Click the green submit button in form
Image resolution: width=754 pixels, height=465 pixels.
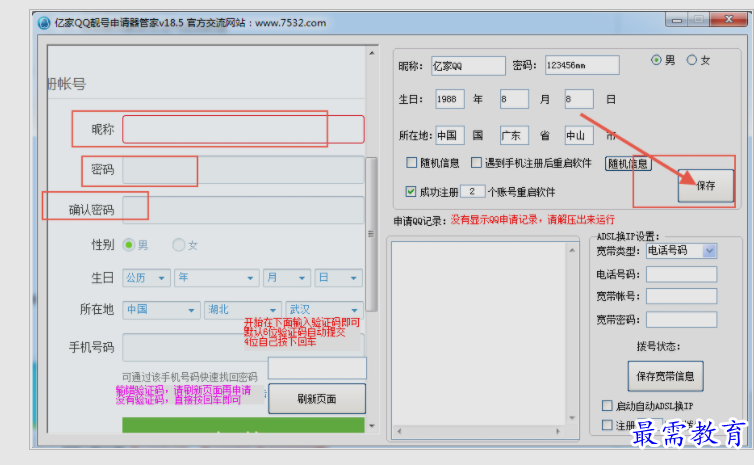243,425
